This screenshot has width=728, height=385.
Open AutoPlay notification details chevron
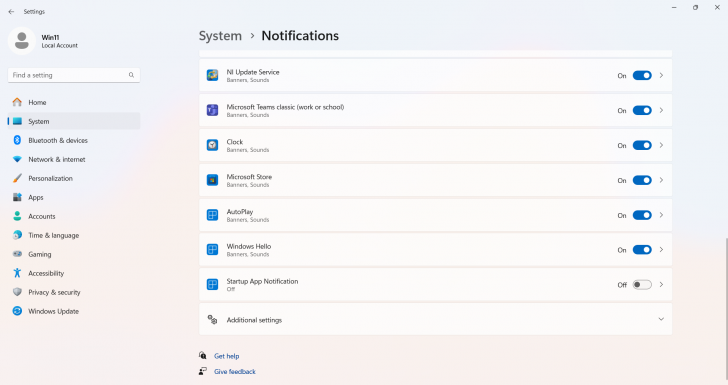click(661, 215)
